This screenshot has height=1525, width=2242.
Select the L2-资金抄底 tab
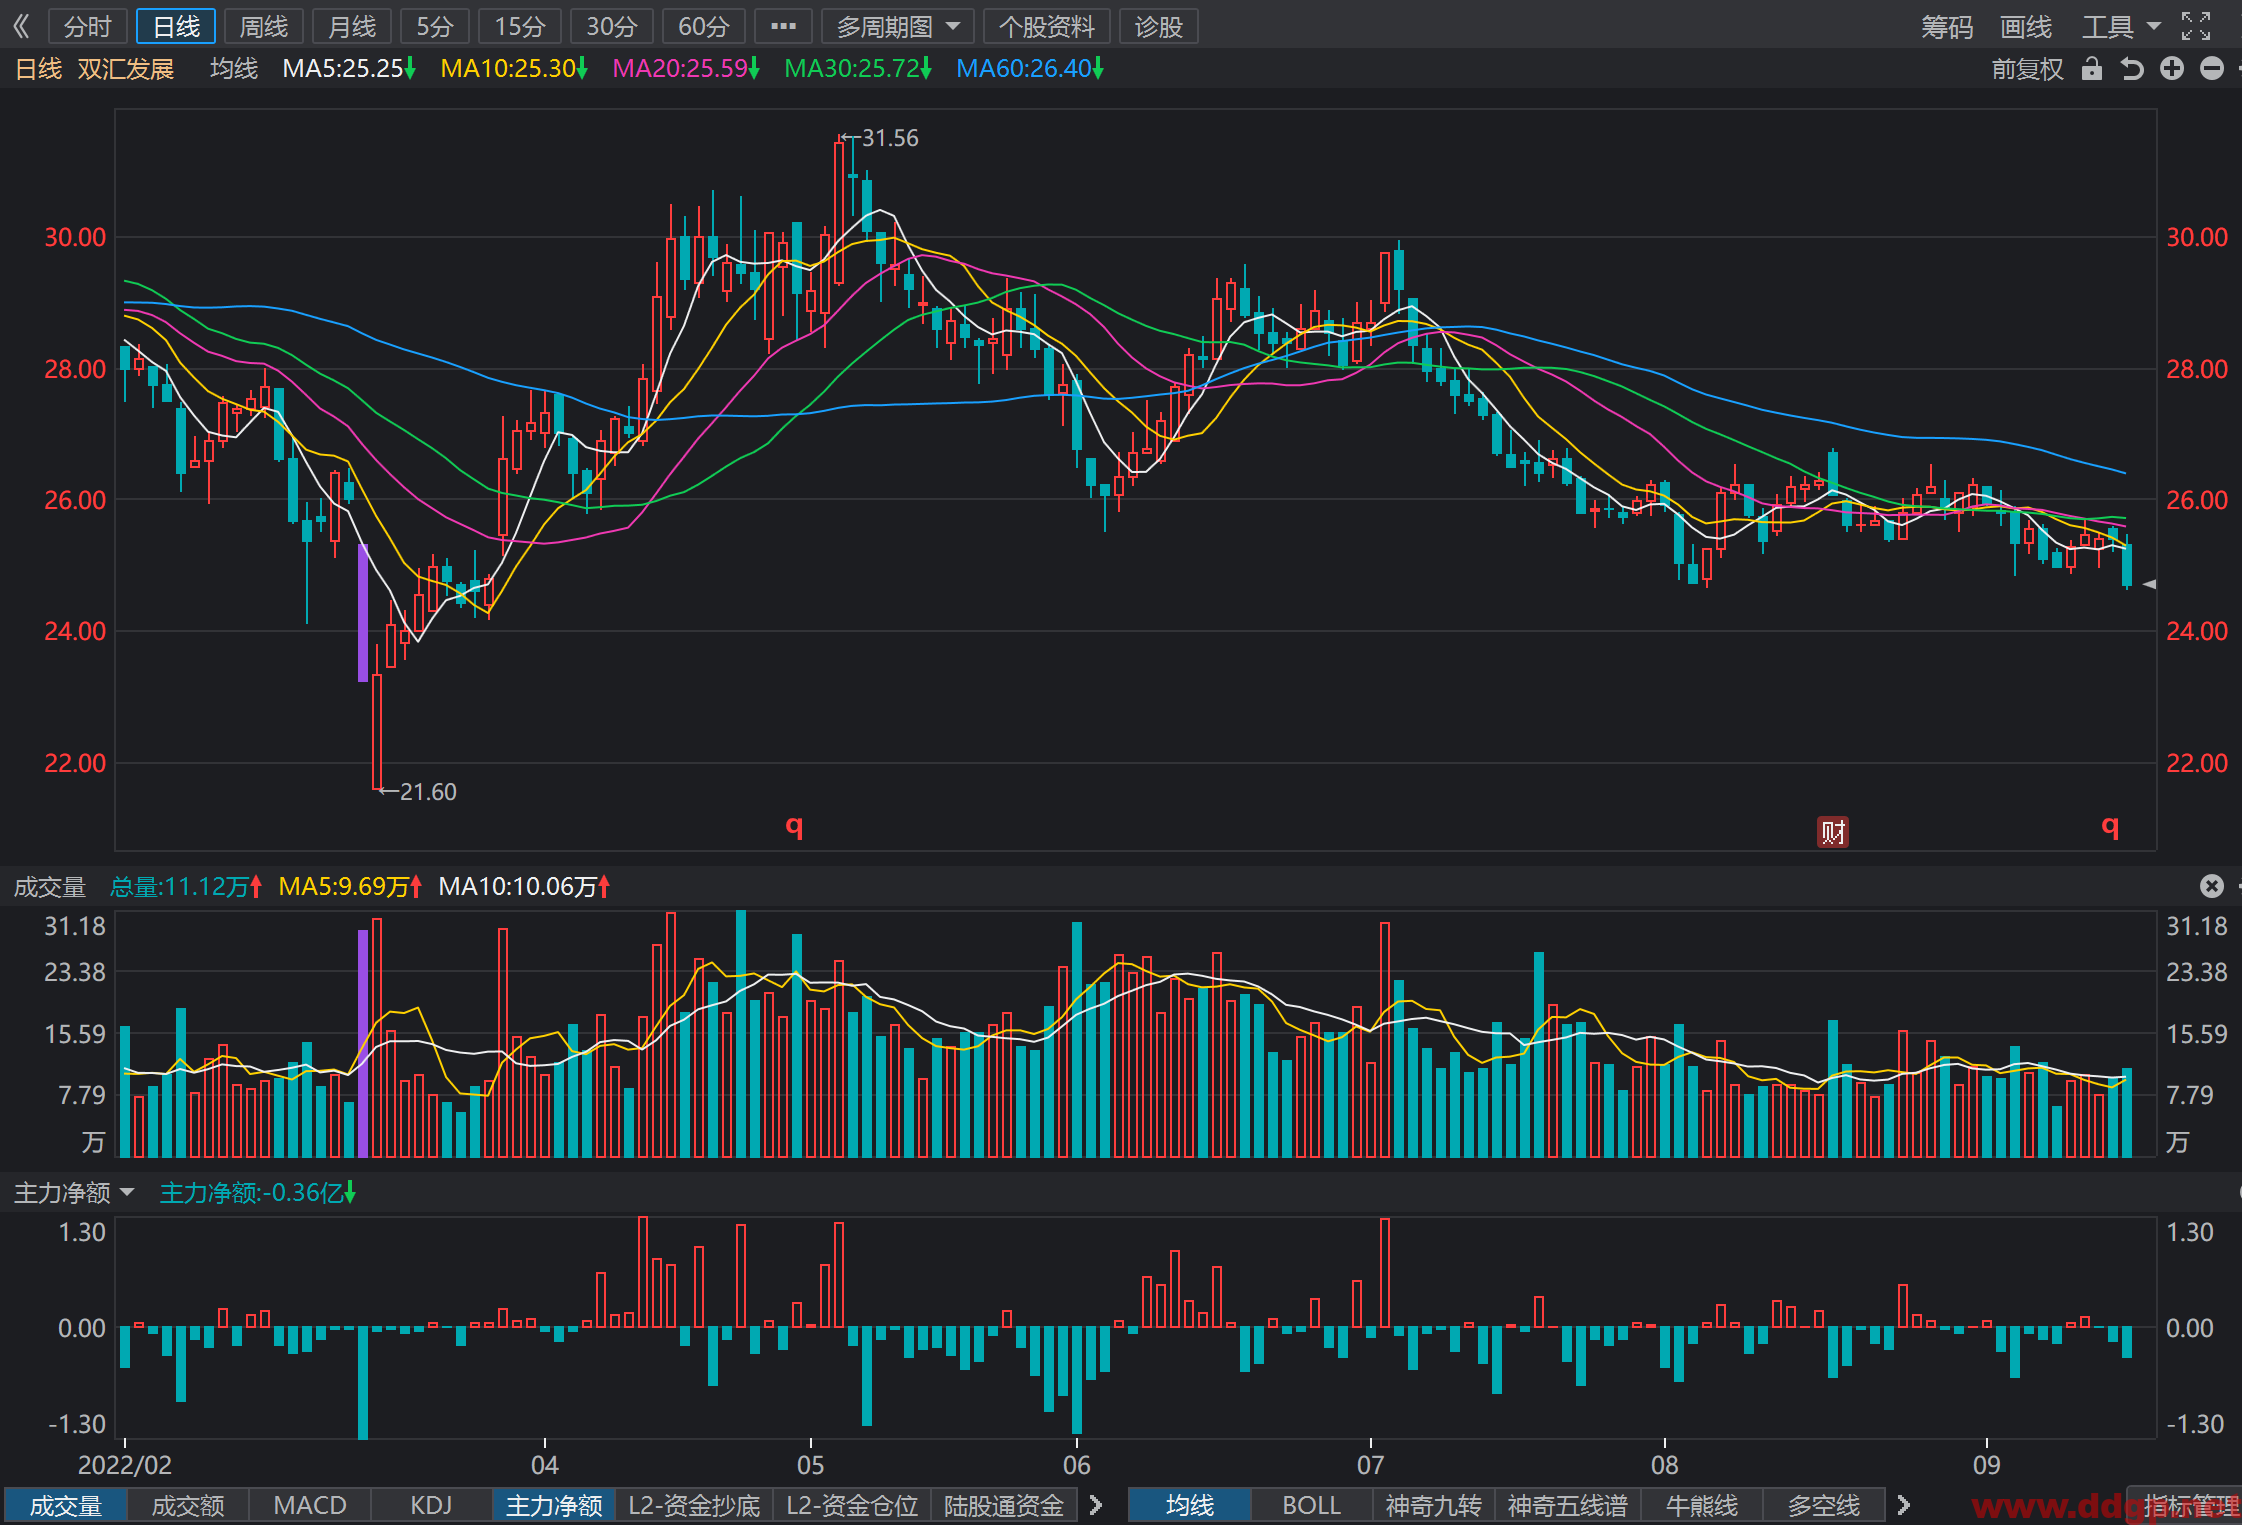coord(694,1505)
